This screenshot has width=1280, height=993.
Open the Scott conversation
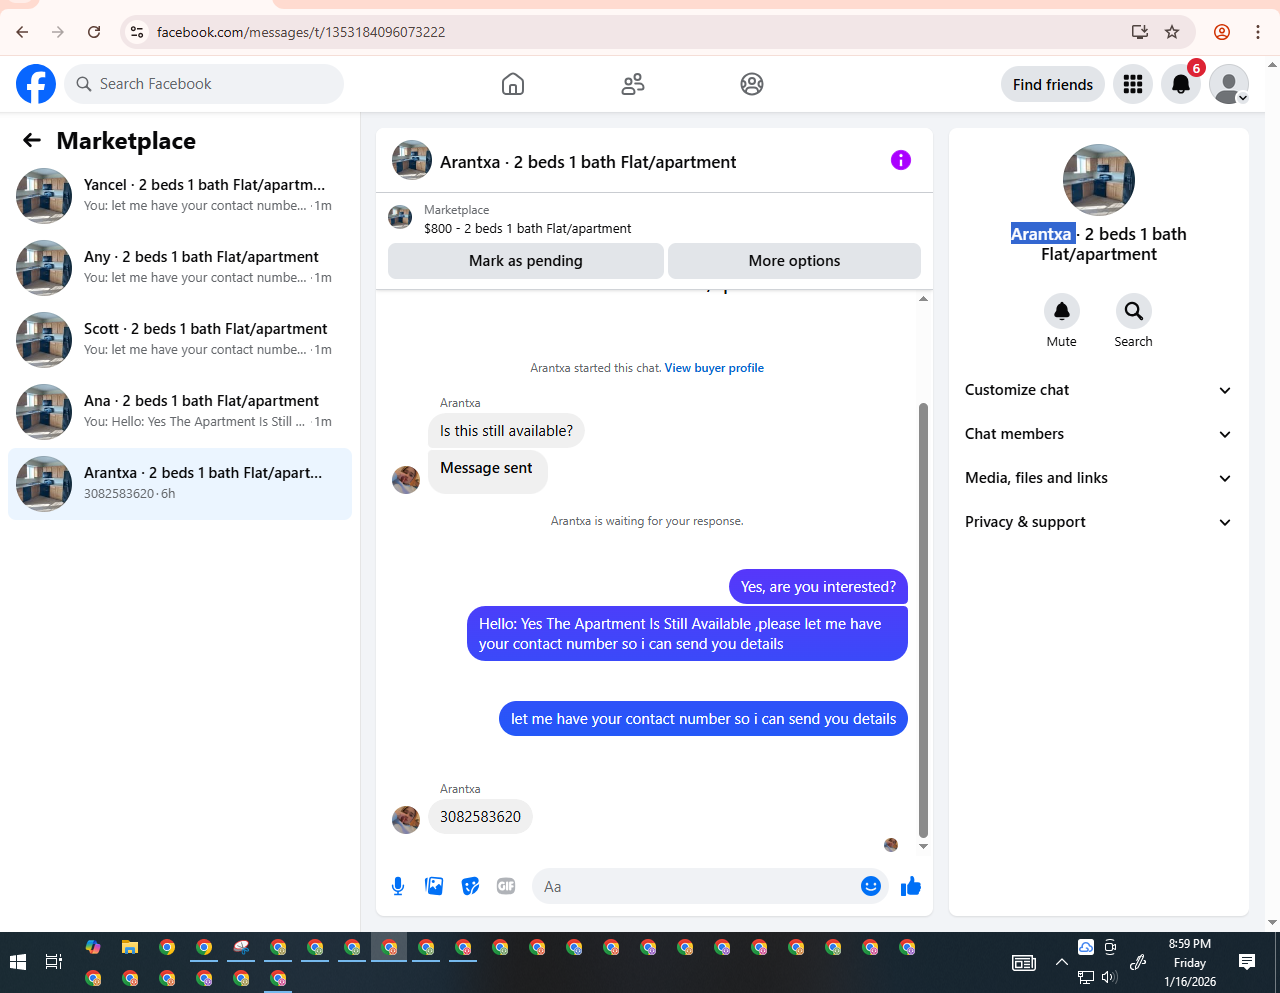(x=180, y=340)
